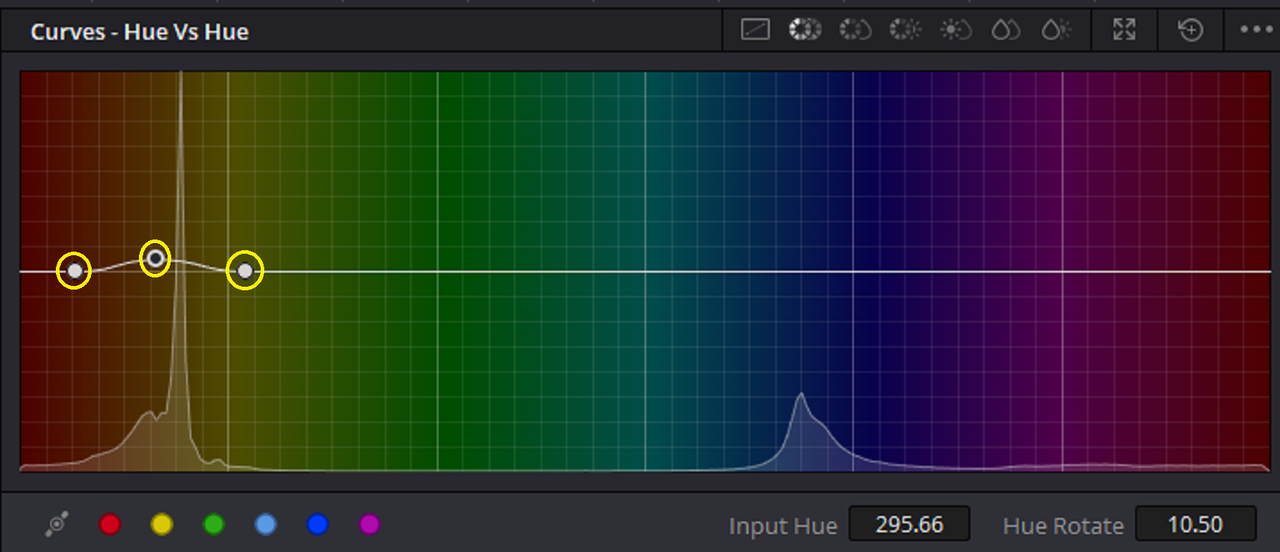Select Sat Vs Lum curve icon
This screenshot has height=552, width=1280.
coord(1055,30)
